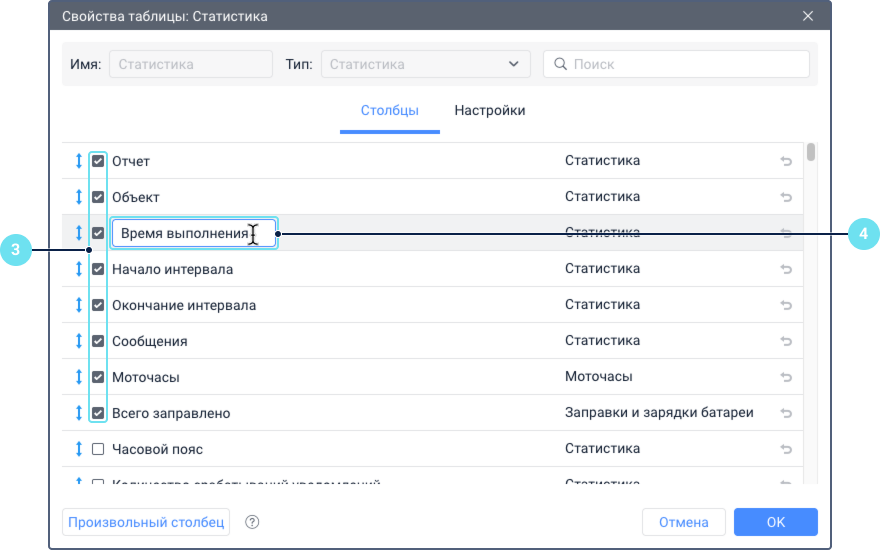Select the Столбцы tab

pyautogui.click(x=389, y=111)
